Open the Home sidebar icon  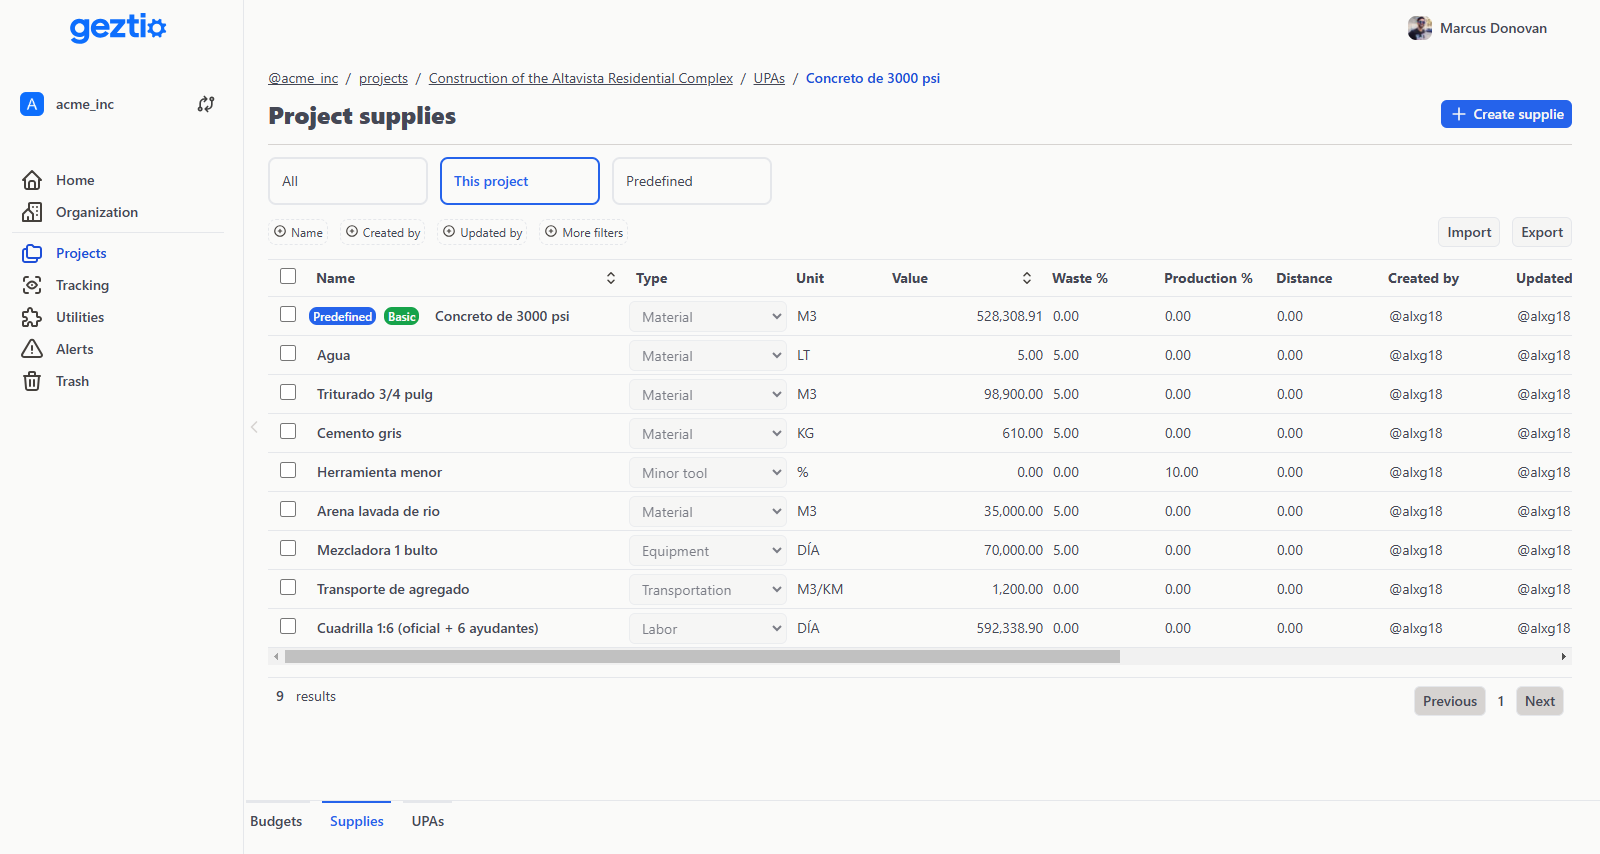click(x=32, y=180)
